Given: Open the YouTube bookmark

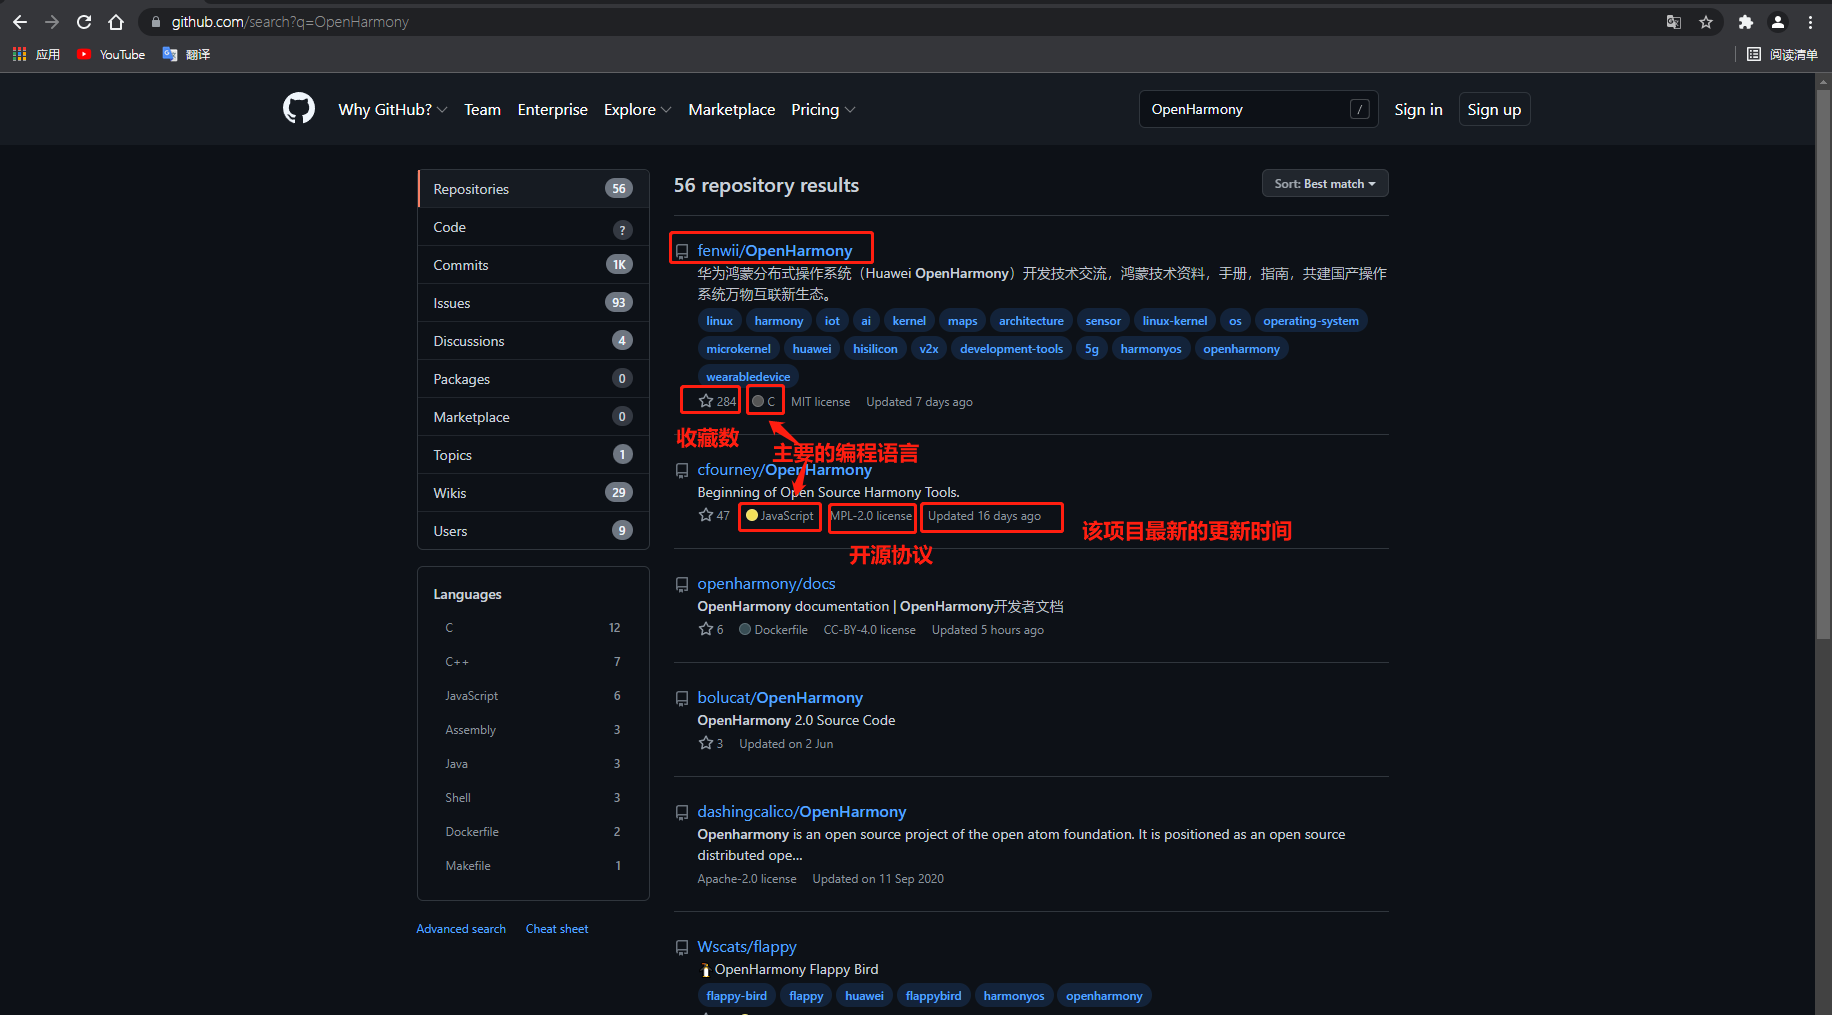Looking at the screenshot, I should (111, 54).
